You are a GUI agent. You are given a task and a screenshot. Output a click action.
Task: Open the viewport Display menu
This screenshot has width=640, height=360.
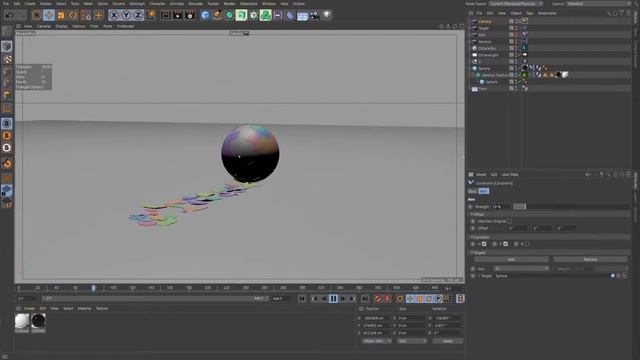(x=62, y=26)
